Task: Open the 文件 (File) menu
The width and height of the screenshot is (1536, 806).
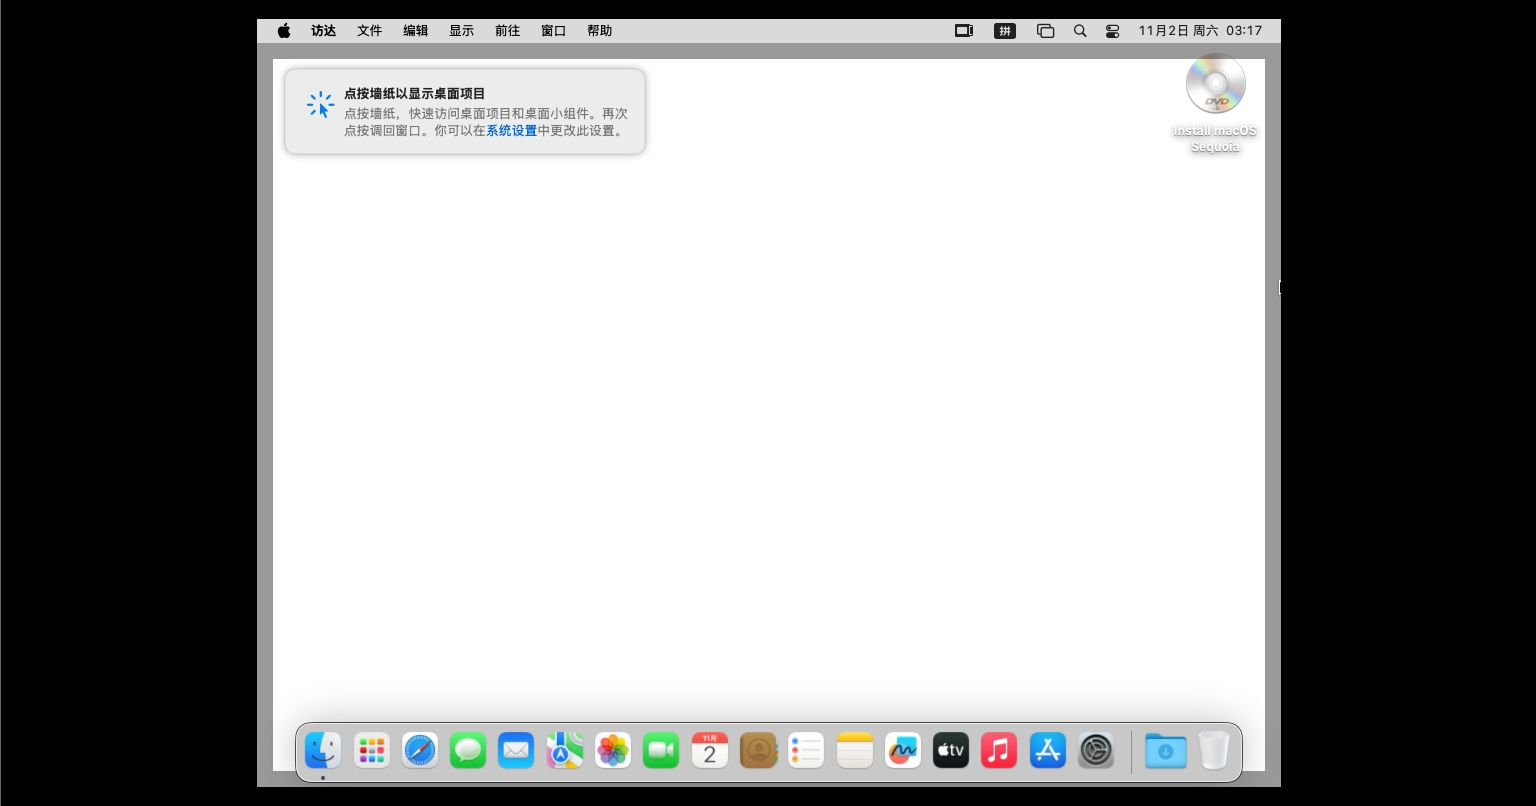Action: 370,31
